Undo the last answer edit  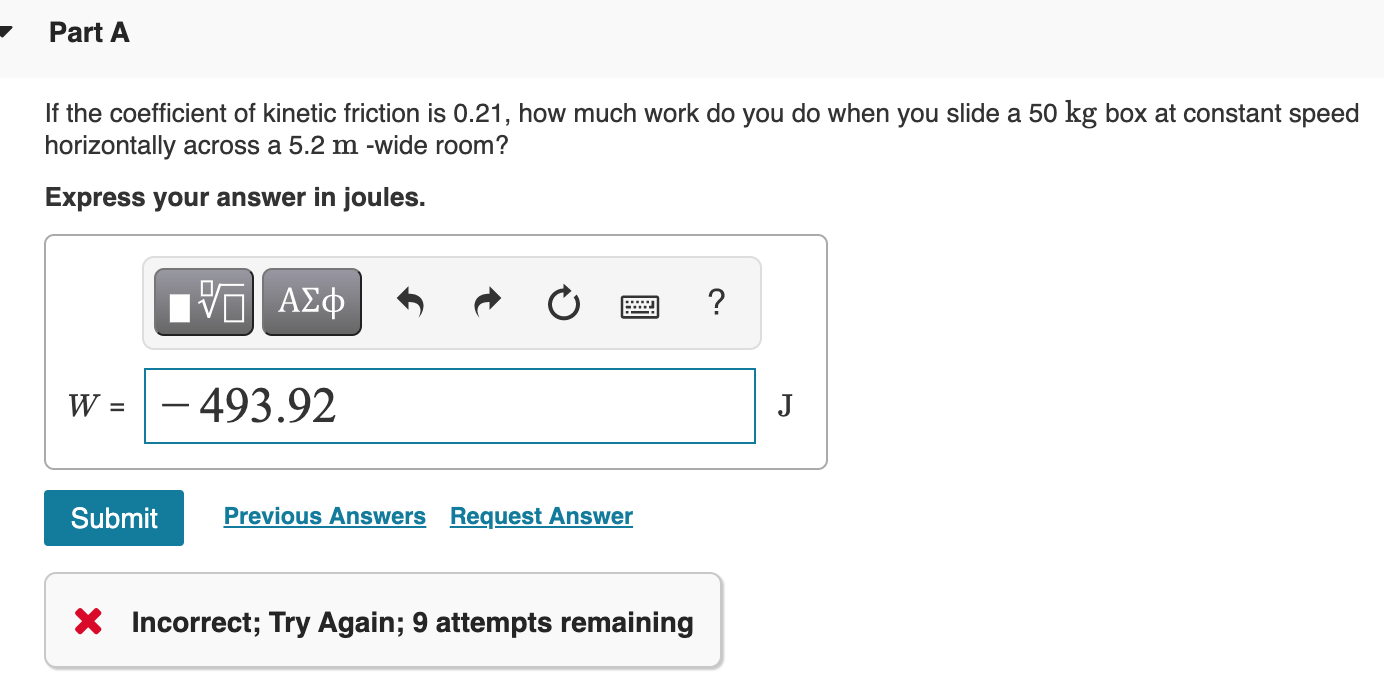pos(410,302)
